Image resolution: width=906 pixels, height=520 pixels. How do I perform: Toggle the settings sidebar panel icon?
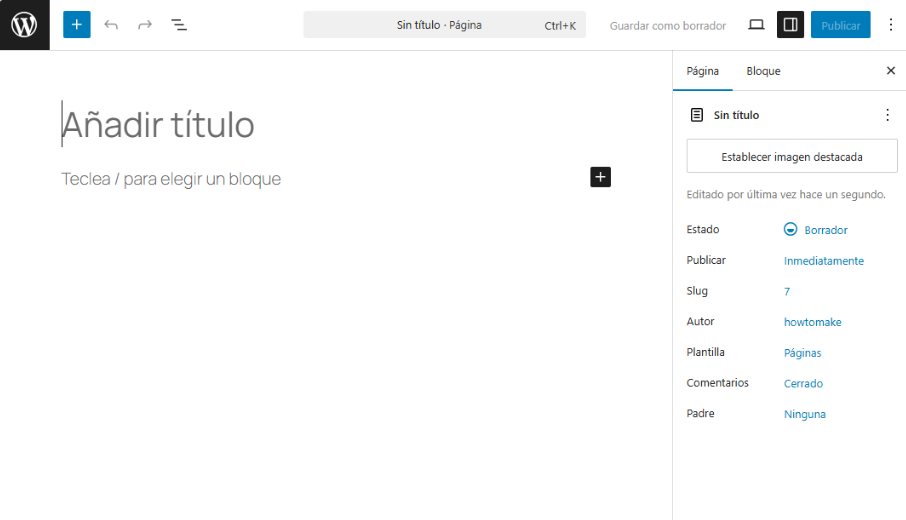click(x=790, y=25)
